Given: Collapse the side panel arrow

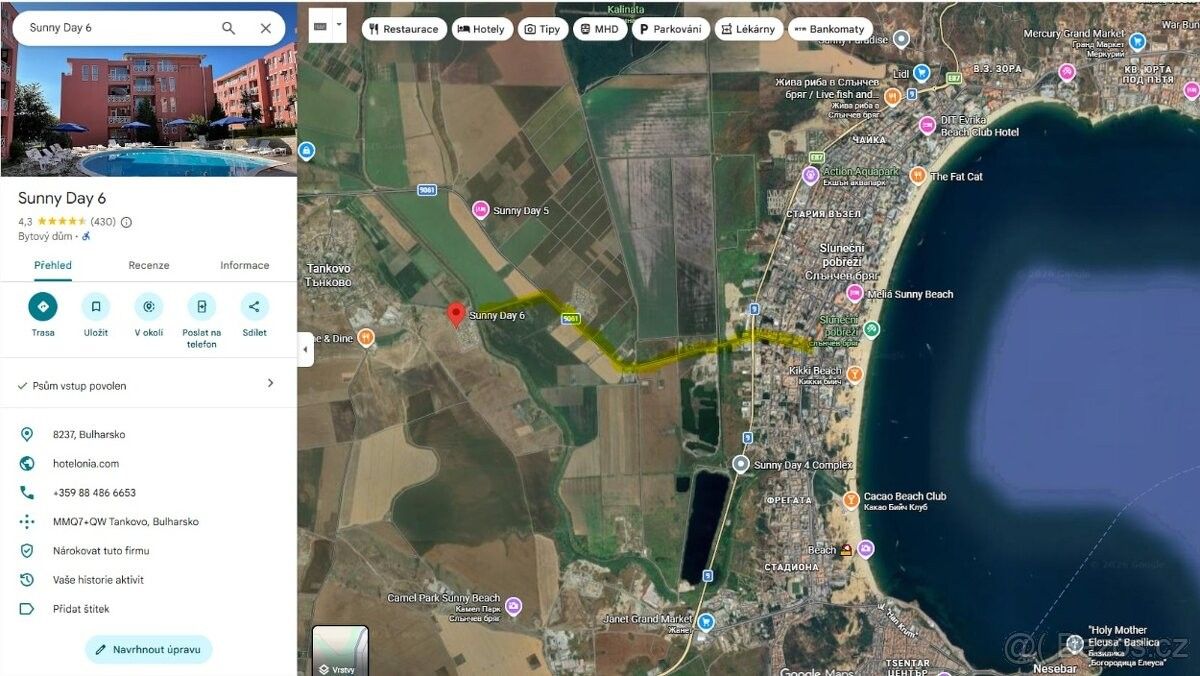Looking at the screenshot, I should pos(305,349).
